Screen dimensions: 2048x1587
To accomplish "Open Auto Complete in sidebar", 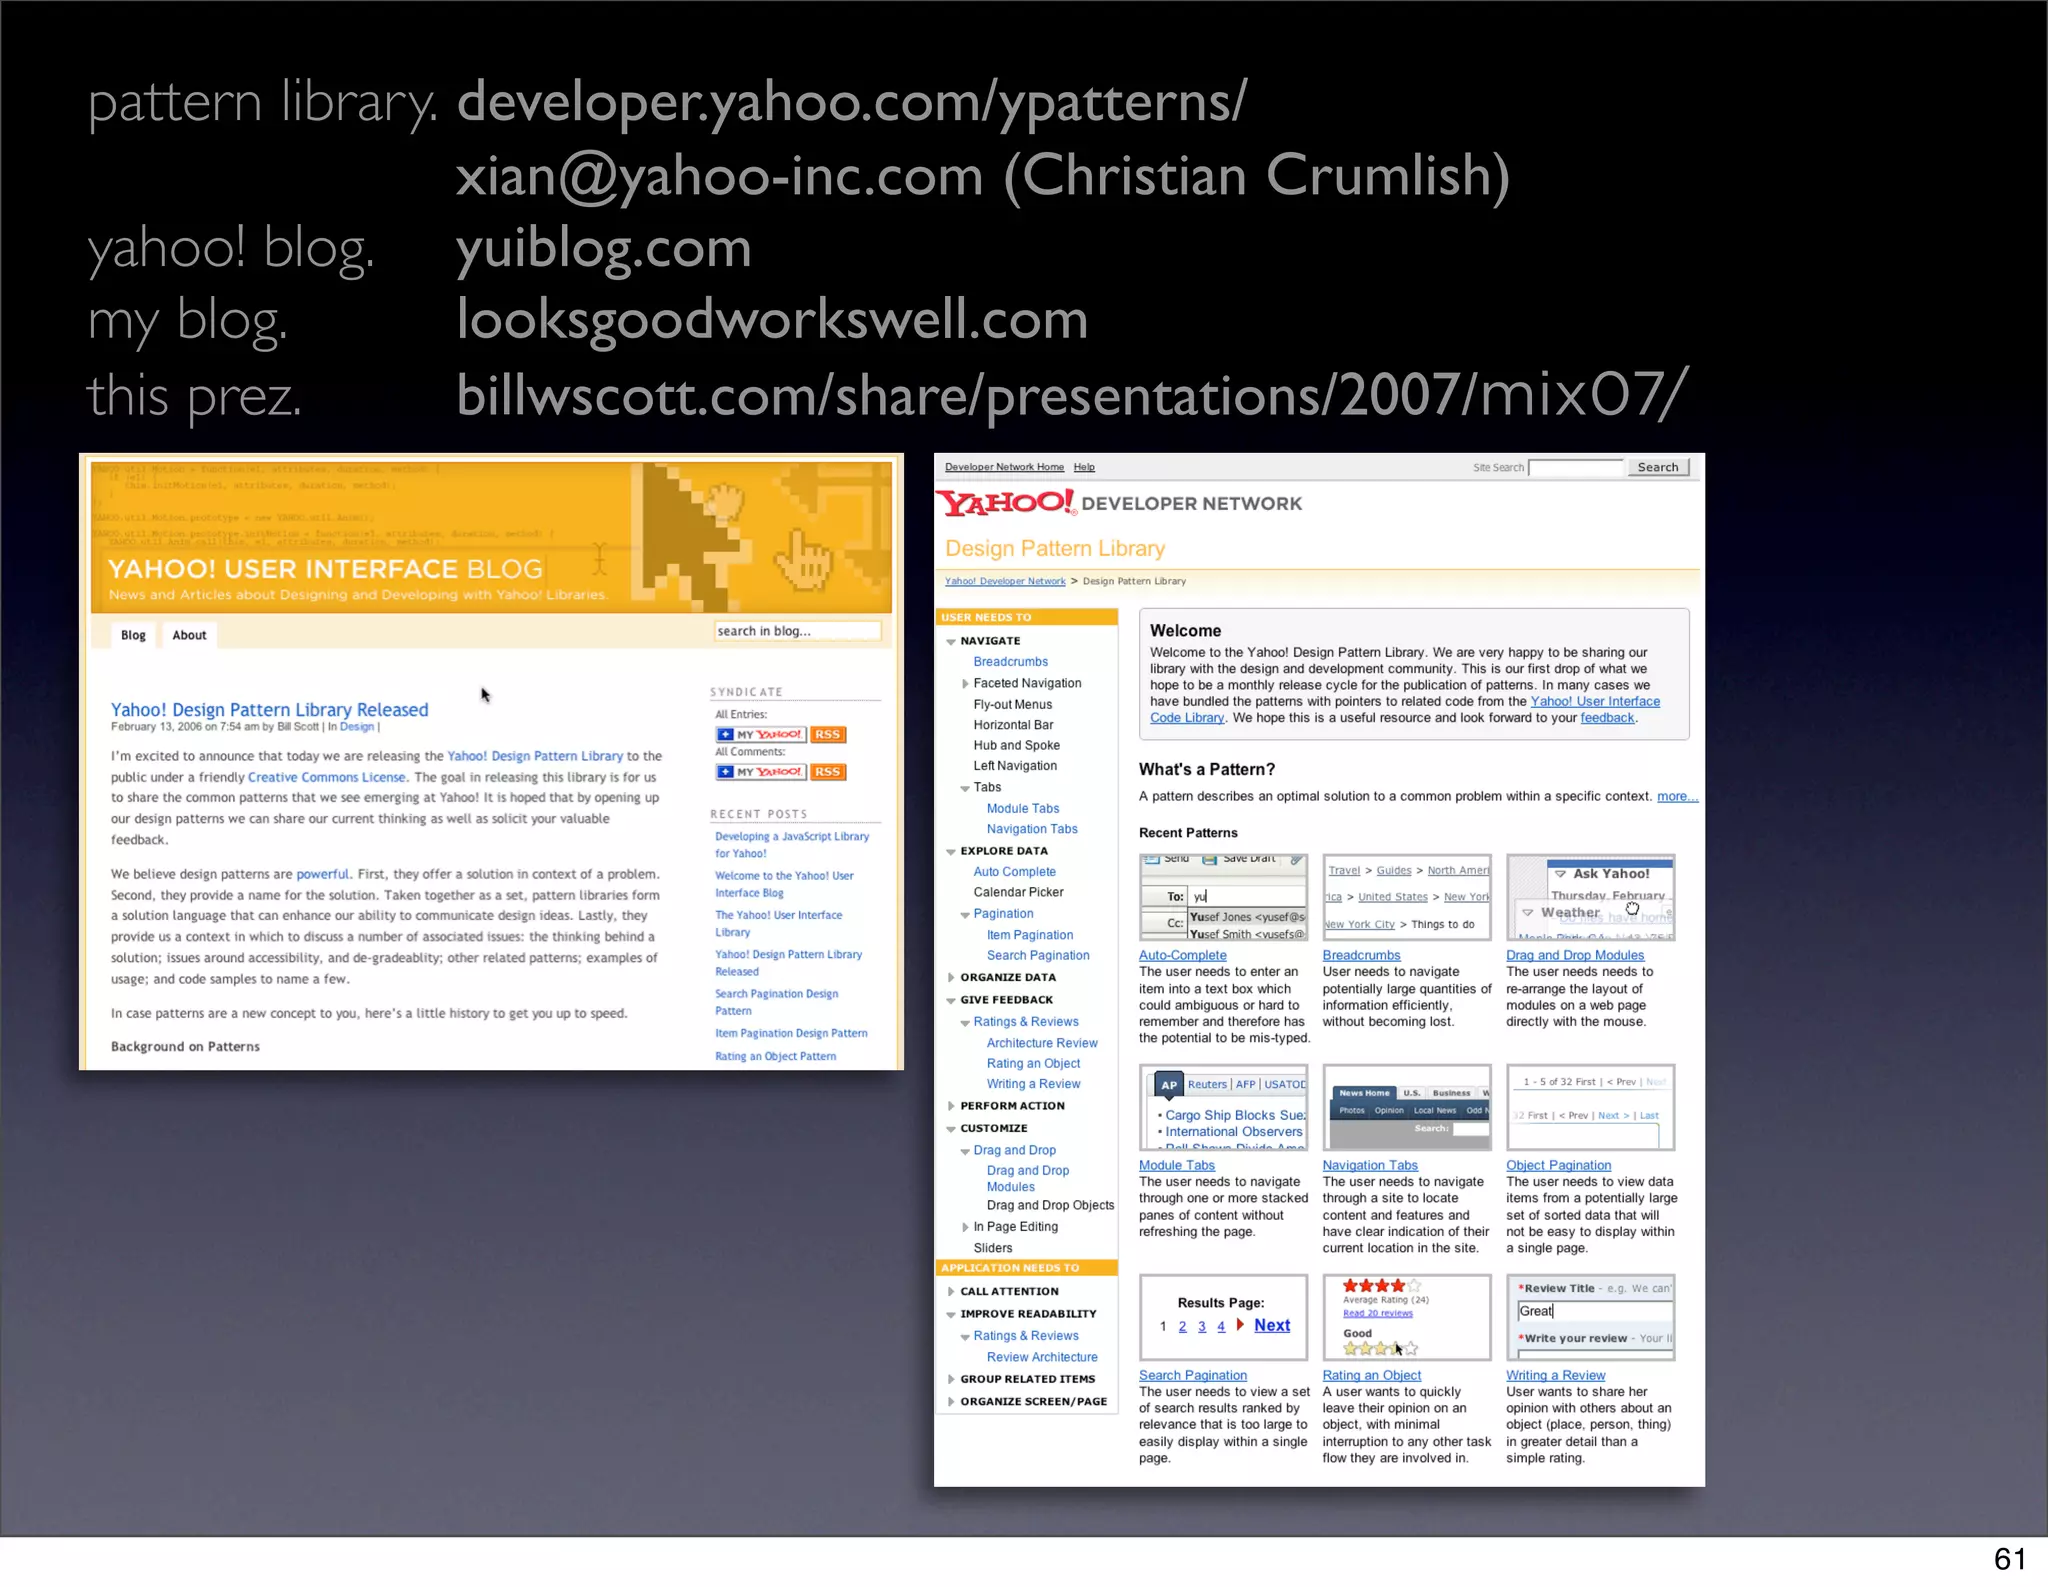I will (x=1015, y=872).
